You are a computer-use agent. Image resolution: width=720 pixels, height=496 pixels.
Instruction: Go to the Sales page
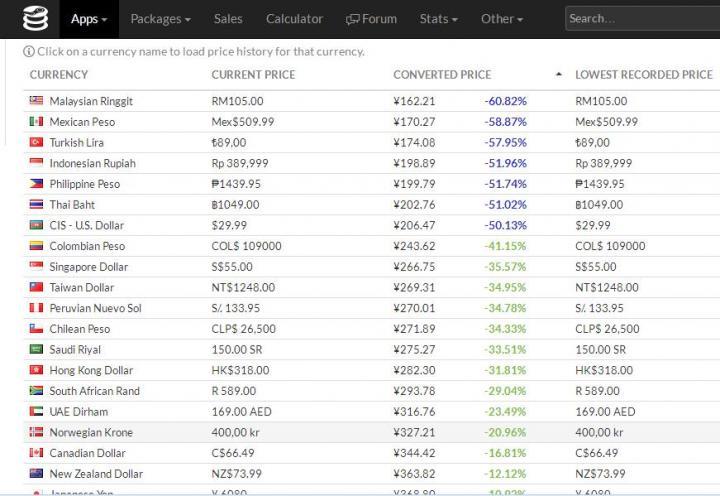tap(228, 19)
